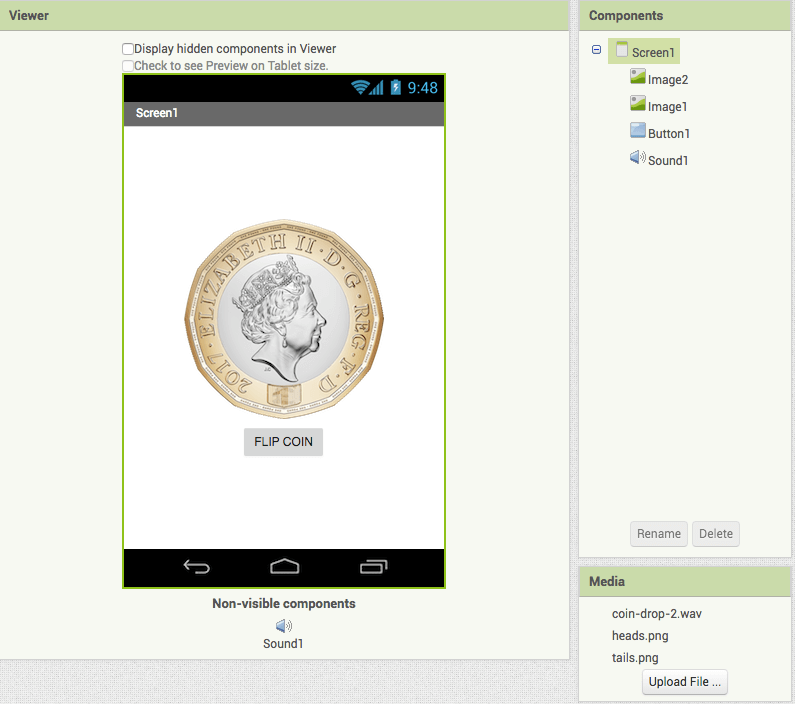
Task: Collapse the Screen1 component tree
Action: coord(596,50)
